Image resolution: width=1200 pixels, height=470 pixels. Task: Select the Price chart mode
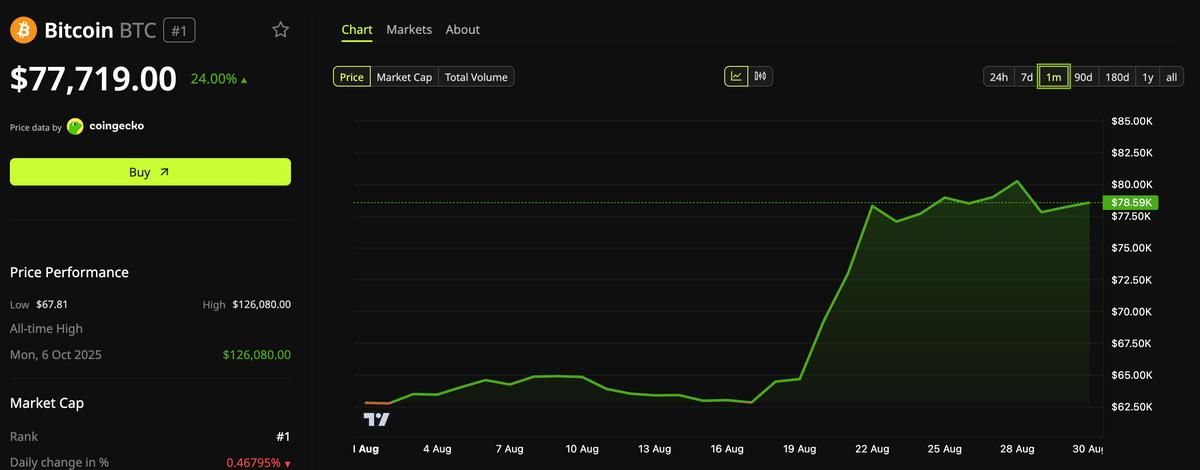click(352, 77)
